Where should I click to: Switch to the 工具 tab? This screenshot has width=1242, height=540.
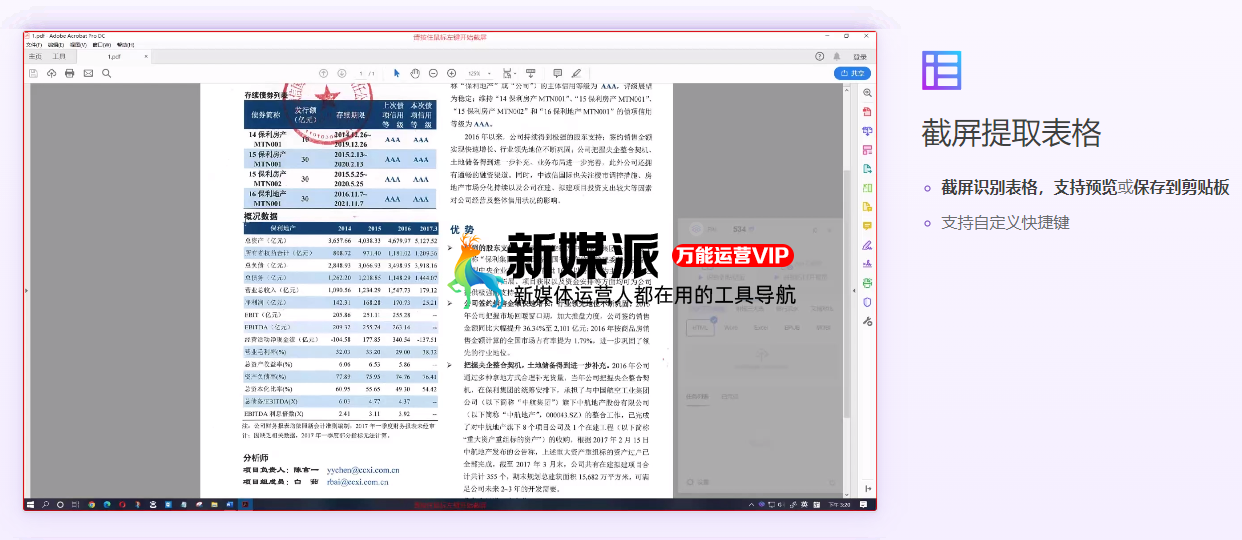pyautogui.click(x=59, y=56)
